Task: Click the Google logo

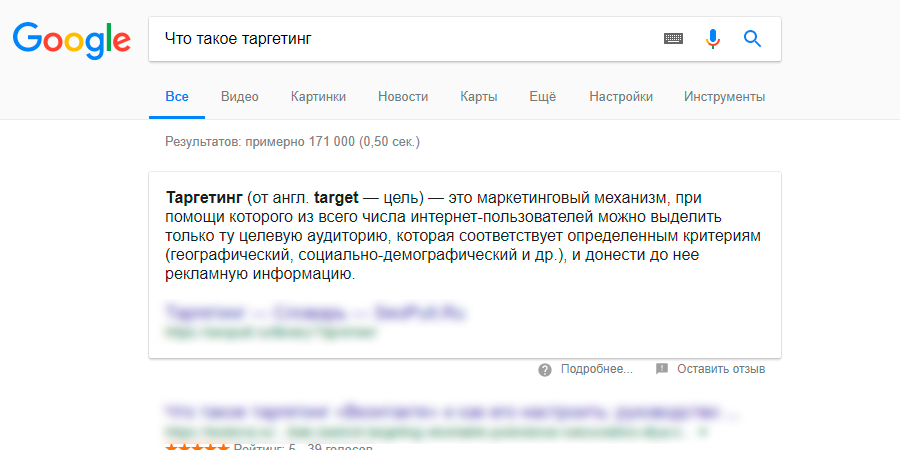Action: (x=71, y=39)
